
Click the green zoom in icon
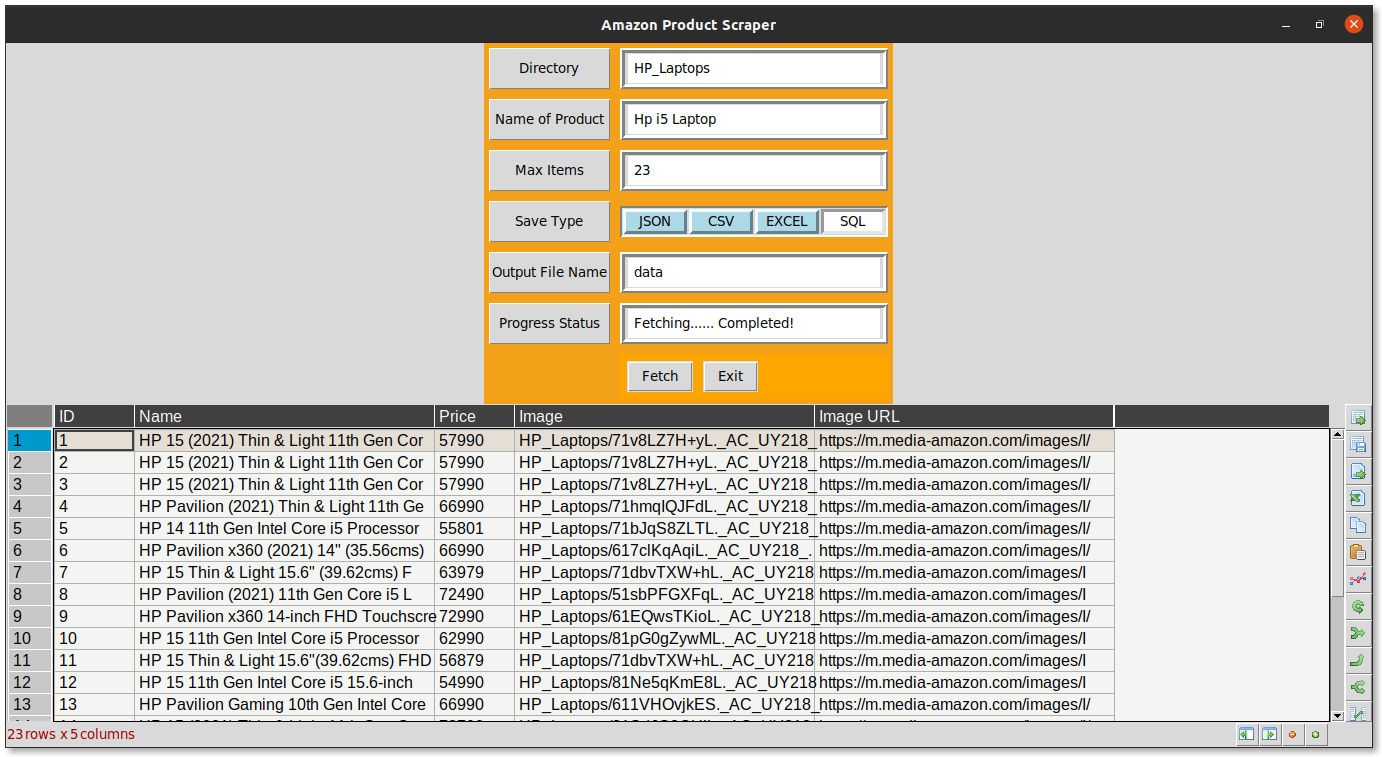pos(1316,735)
